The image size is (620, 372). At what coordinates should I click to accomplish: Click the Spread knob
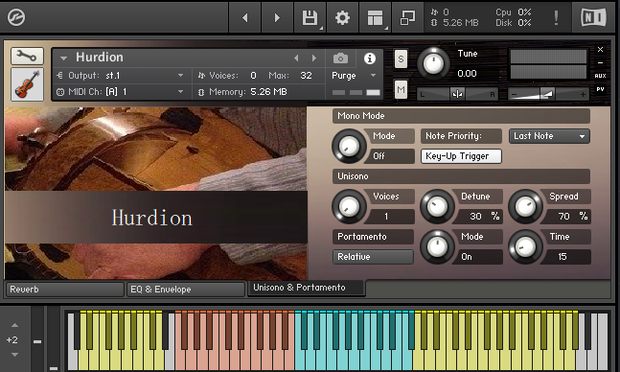coord(525,206)
